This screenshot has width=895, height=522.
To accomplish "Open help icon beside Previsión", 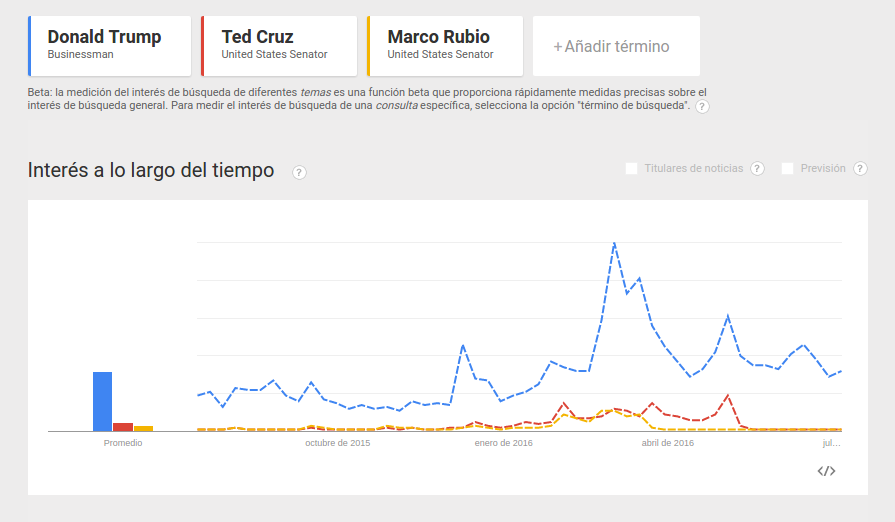I will pos(860,168).
